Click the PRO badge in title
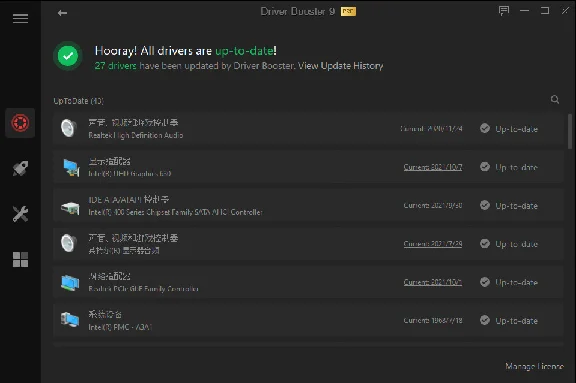 348,12
